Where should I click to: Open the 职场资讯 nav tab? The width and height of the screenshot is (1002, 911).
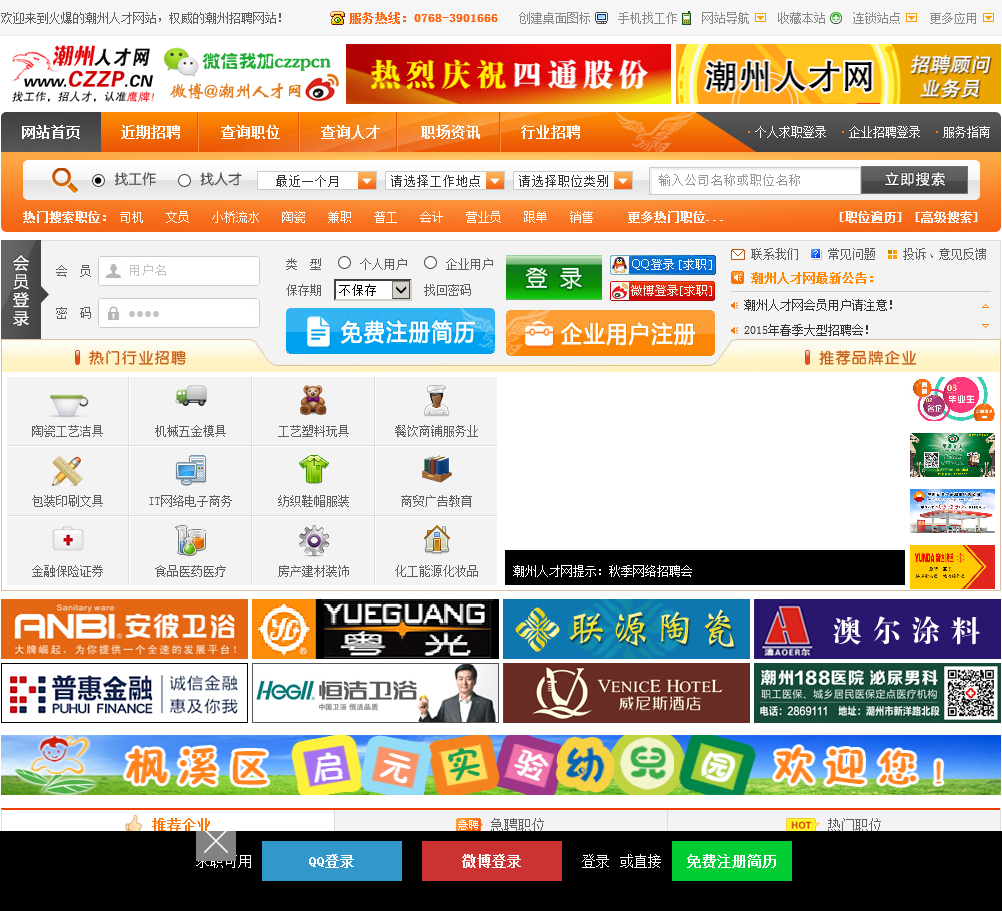click(x=450, y=132)
